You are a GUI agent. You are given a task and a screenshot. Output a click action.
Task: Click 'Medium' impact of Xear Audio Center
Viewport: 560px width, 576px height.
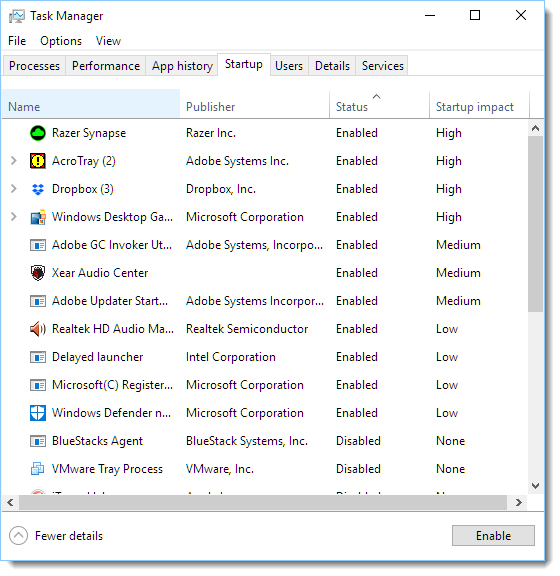click(458, 273)
